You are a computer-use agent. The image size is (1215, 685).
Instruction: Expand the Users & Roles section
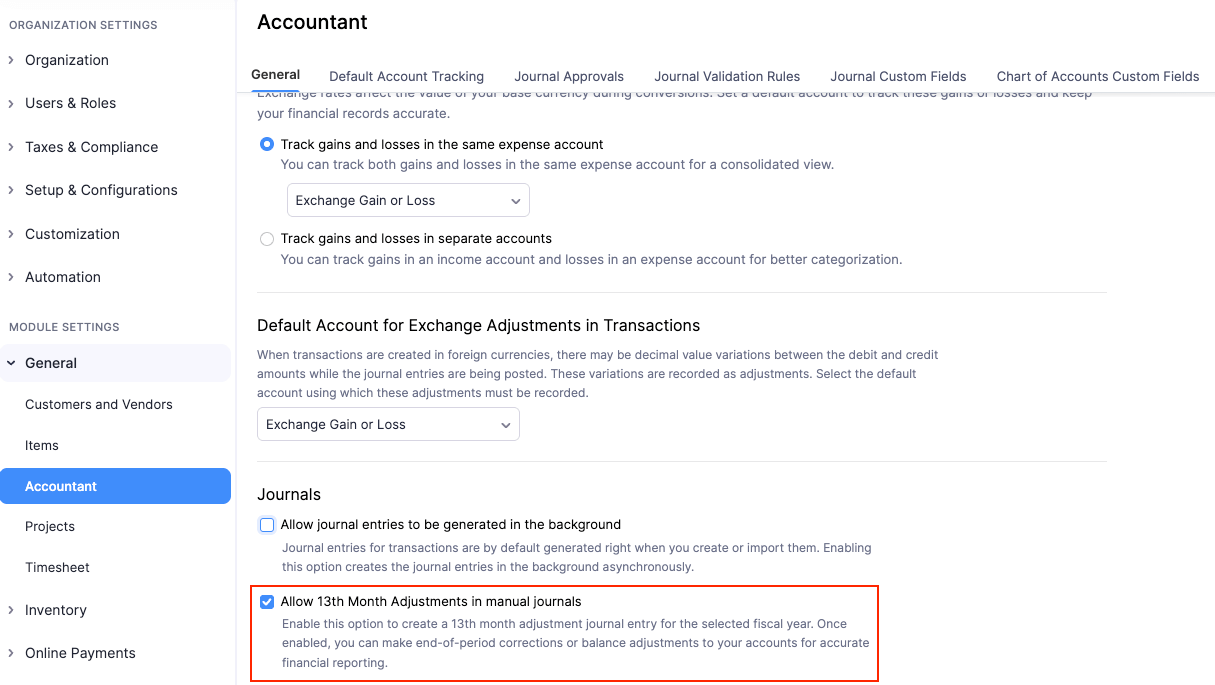point(68,103)
